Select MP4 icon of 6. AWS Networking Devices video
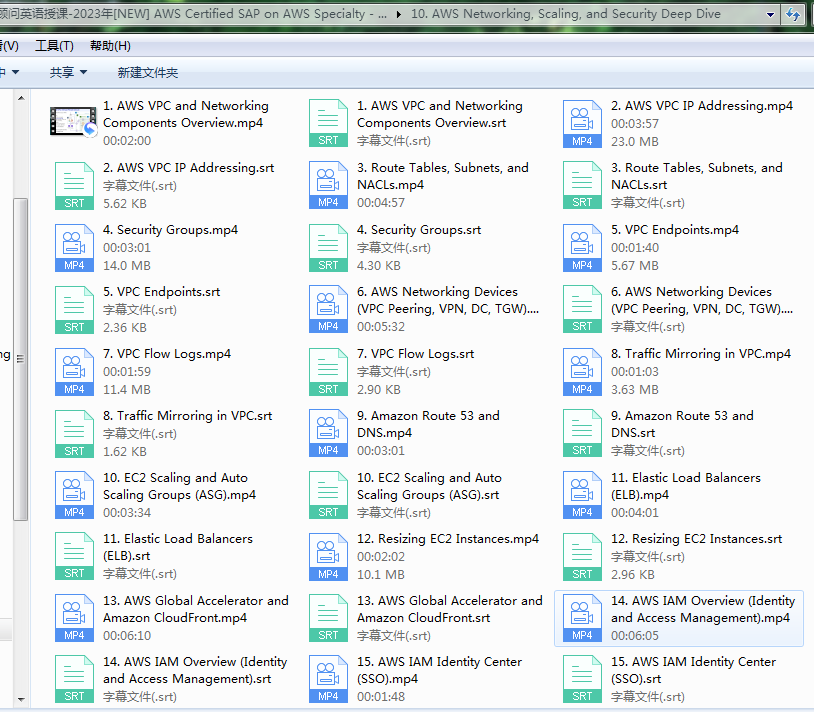 point(328,309)
